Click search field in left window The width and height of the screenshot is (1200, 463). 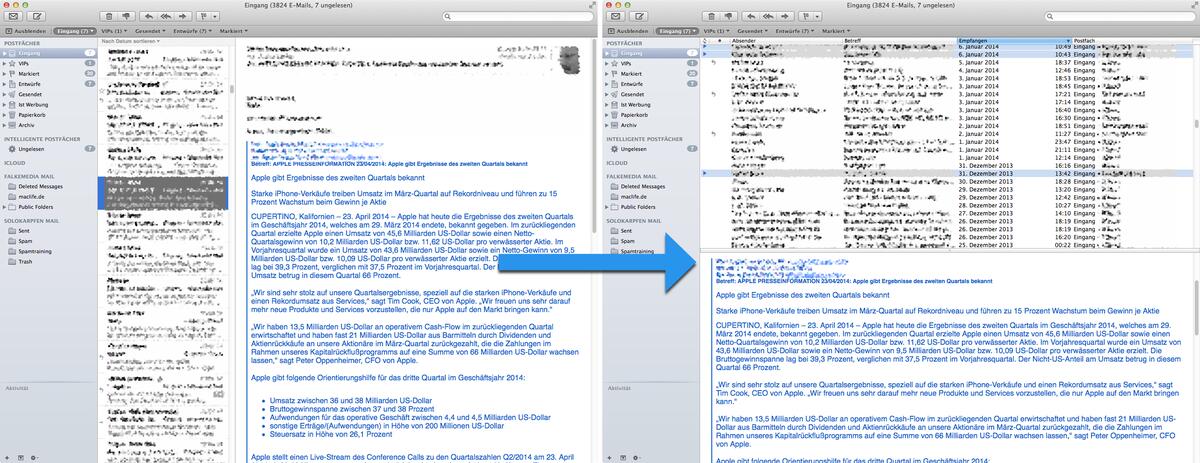(516, 17)
